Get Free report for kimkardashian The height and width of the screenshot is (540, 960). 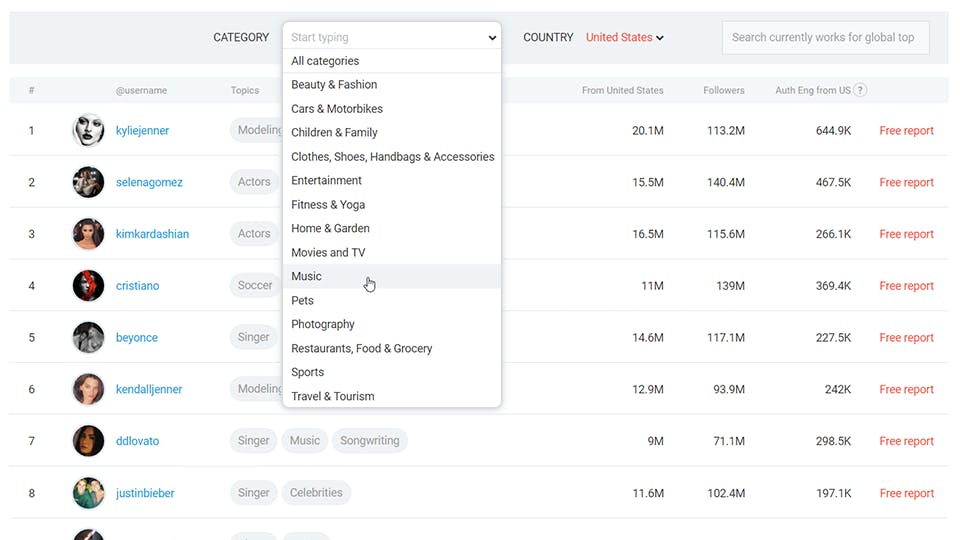[906, 234]
